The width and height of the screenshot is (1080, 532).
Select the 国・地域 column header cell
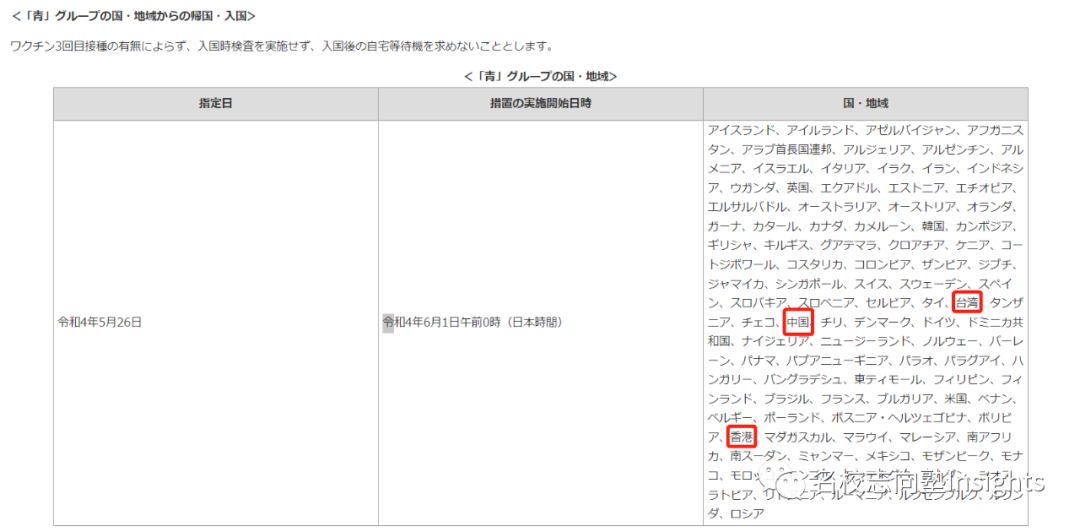866,104
